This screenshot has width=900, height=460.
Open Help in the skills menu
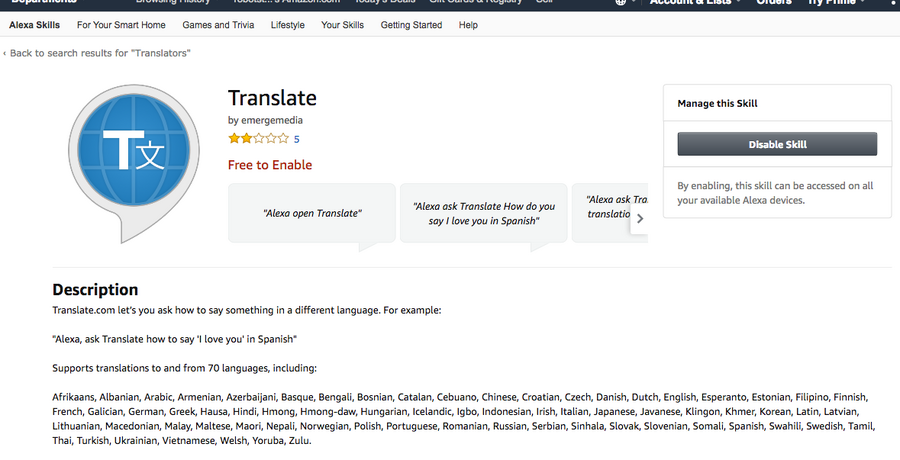(468, 25)
